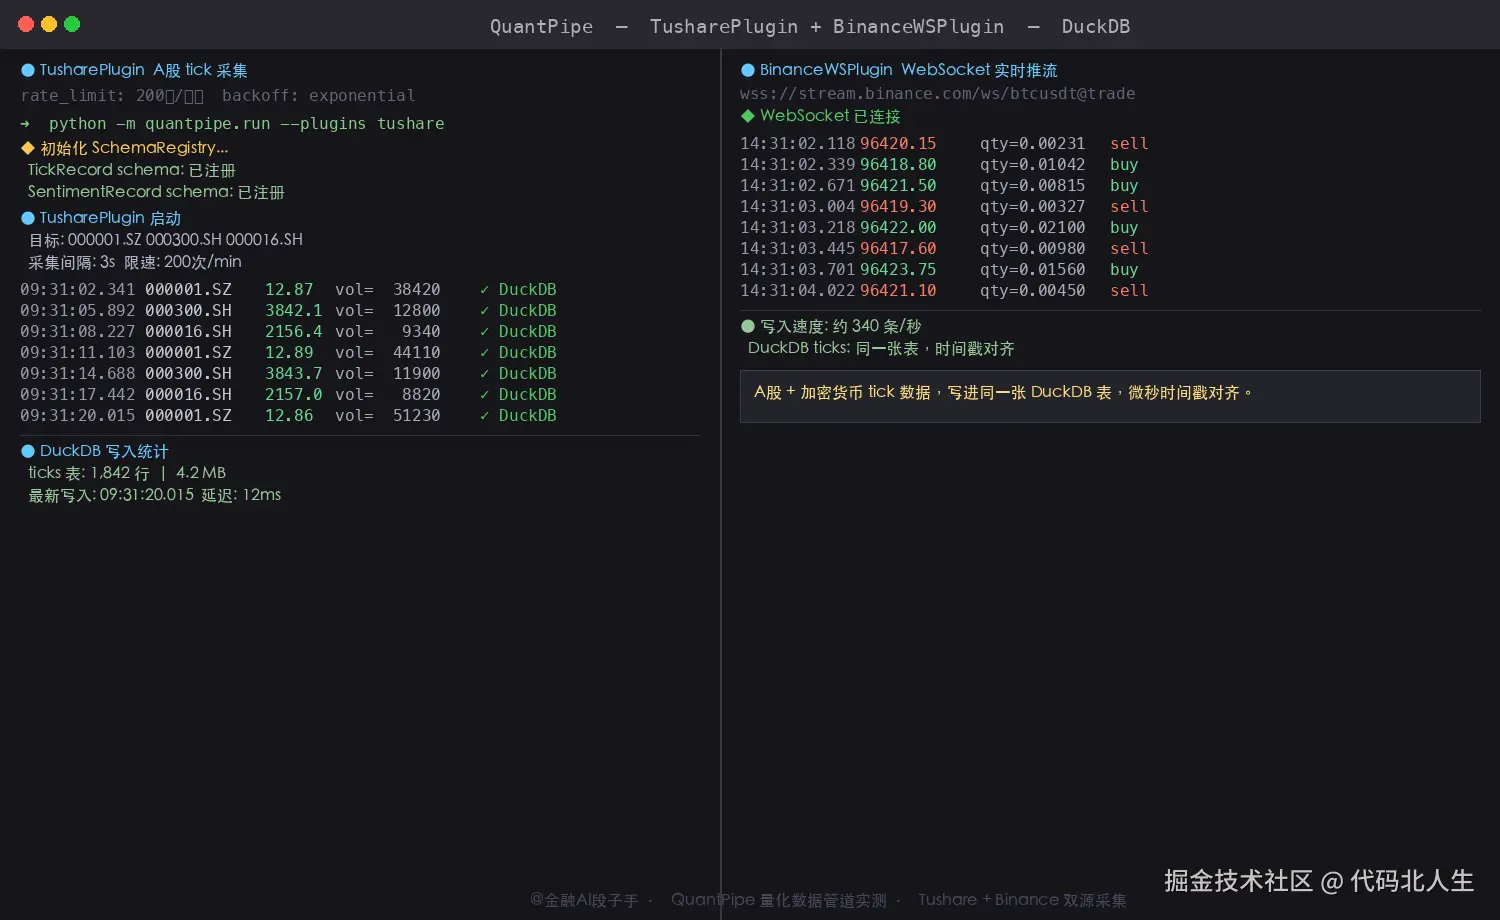Select the price 96423.75
Viewport: 1500px width, 920px height.
[898, 270]
